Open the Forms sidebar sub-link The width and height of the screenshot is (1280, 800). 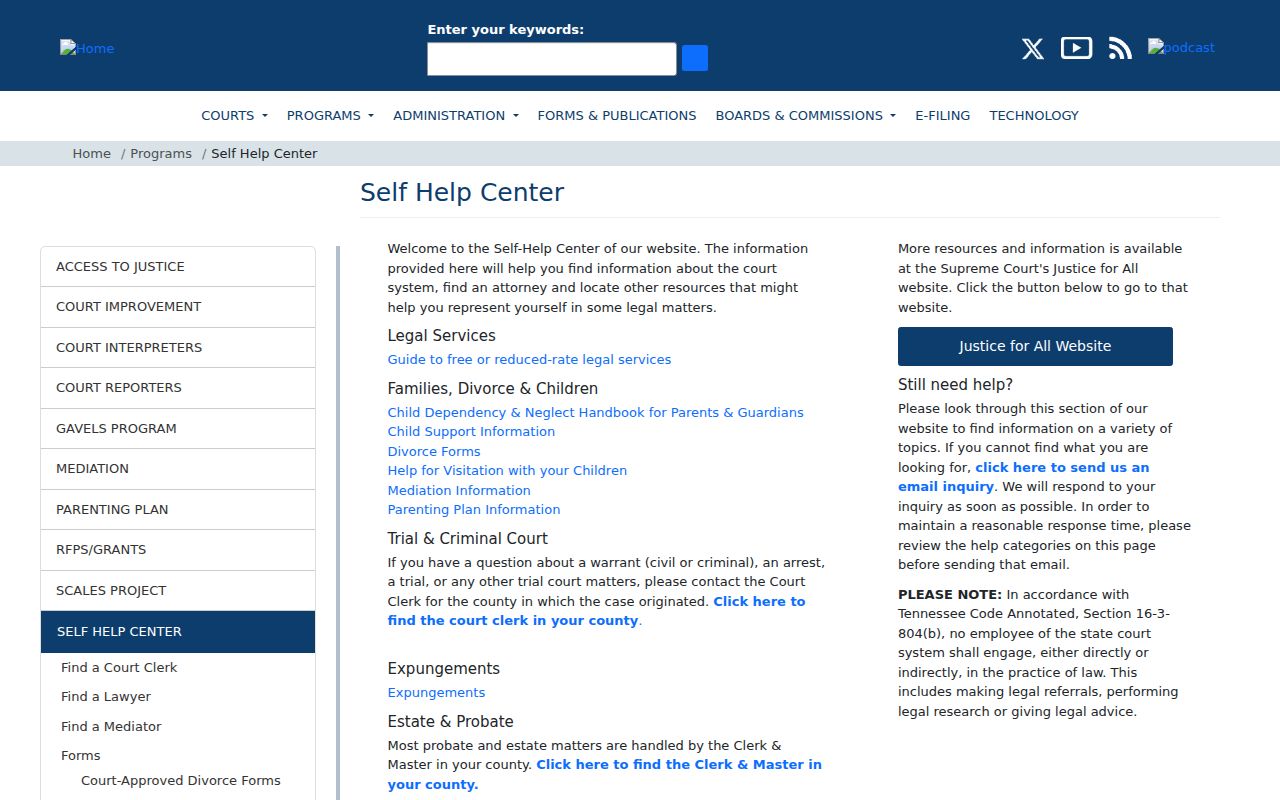click(81, 756)
